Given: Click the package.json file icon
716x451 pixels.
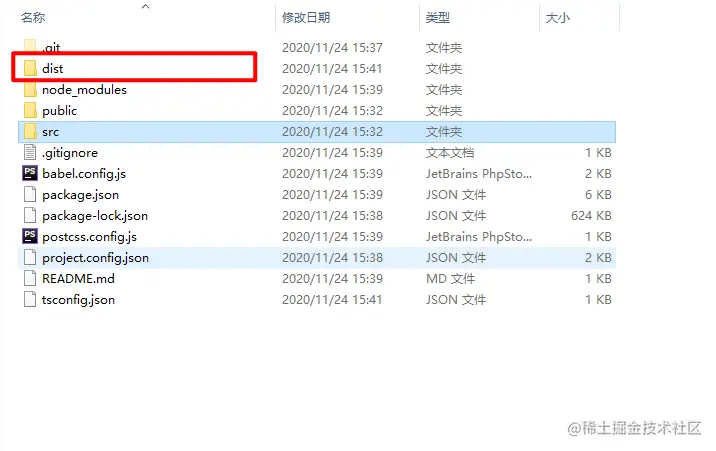Looking at the screenshot, I should coord(30,194).
